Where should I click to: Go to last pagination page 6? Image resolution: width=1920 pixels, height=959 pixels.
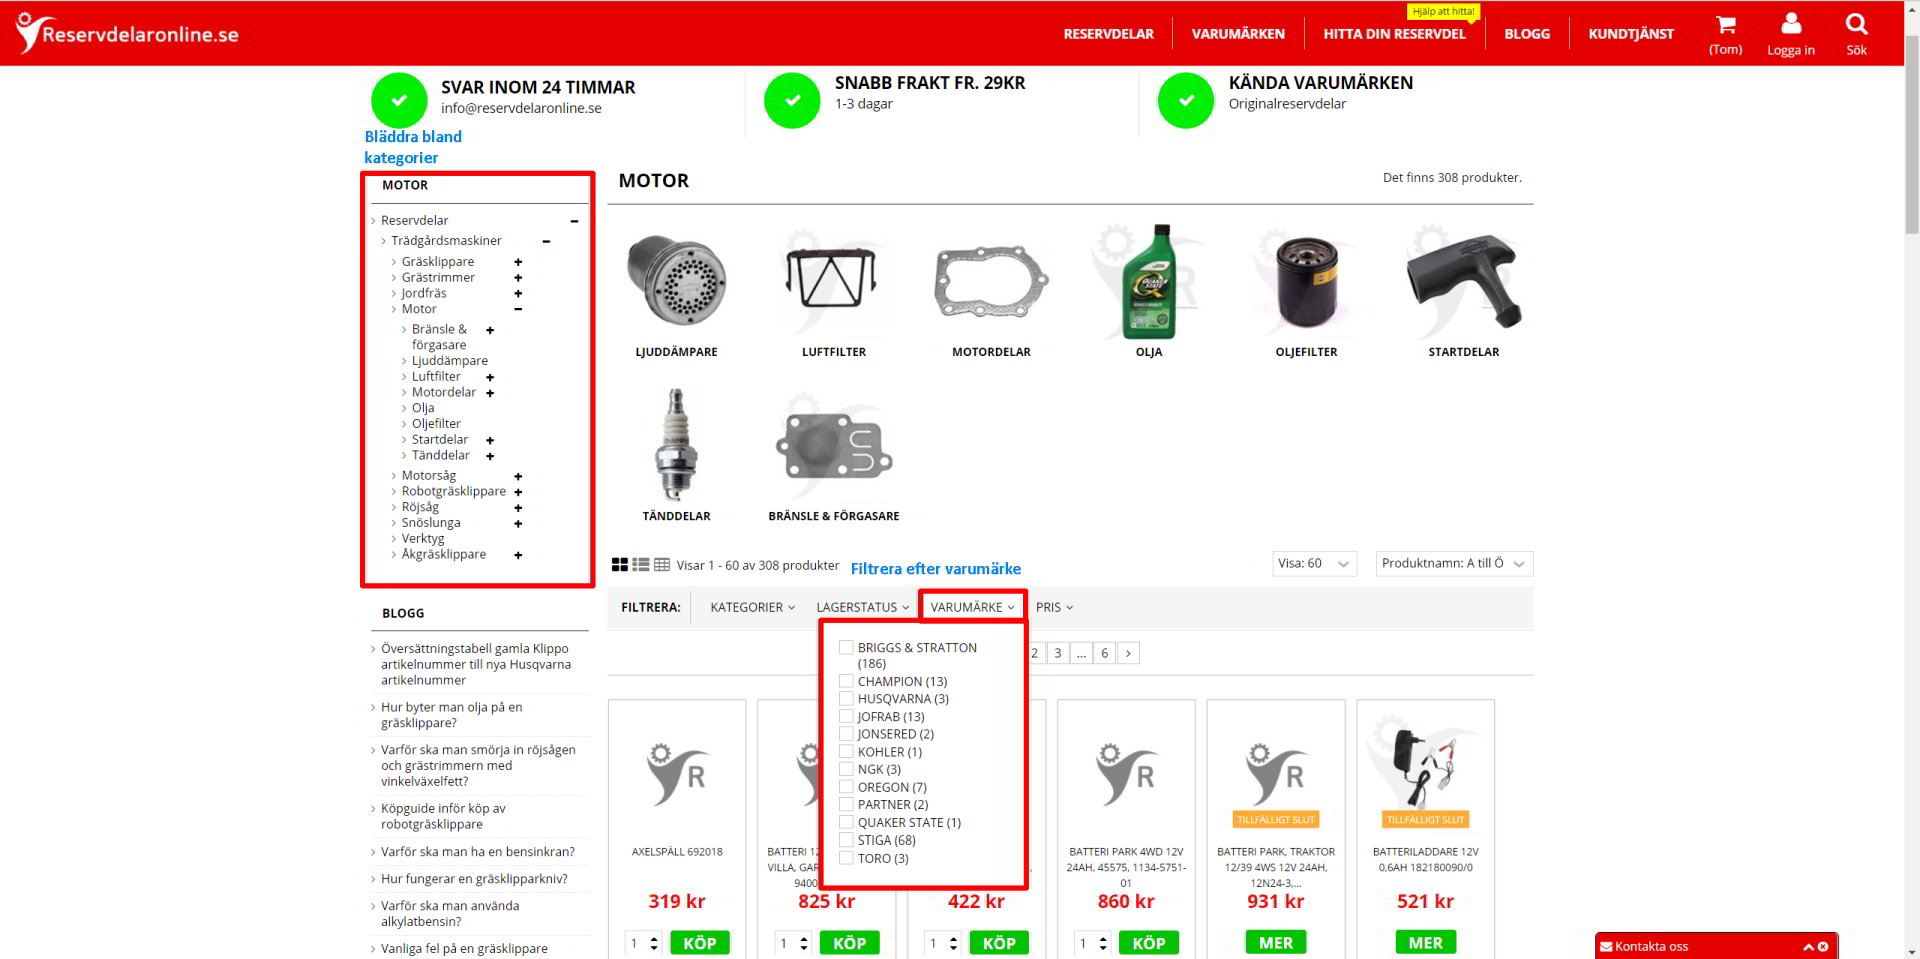coord(1105,653)
